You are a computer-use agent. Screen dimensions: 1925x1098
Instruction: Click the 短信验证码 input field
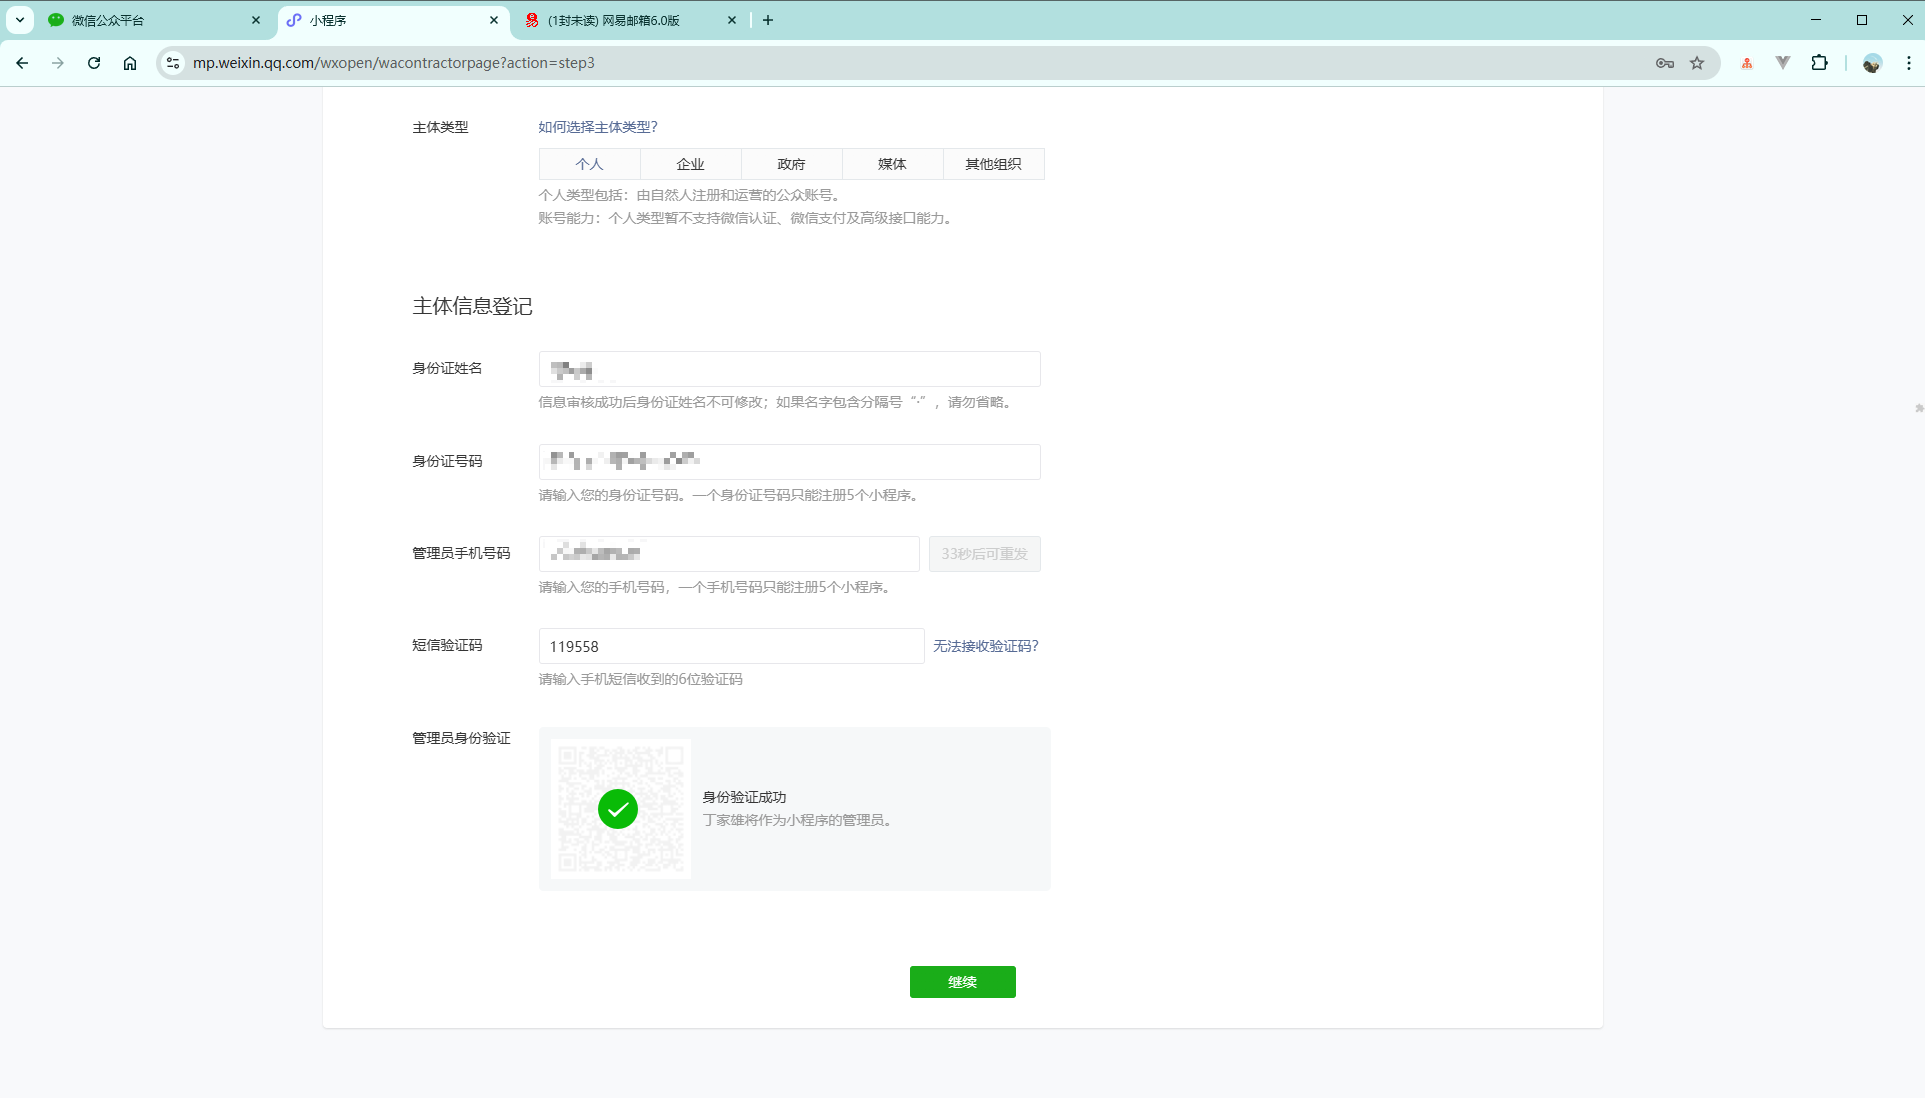[732, 646]
